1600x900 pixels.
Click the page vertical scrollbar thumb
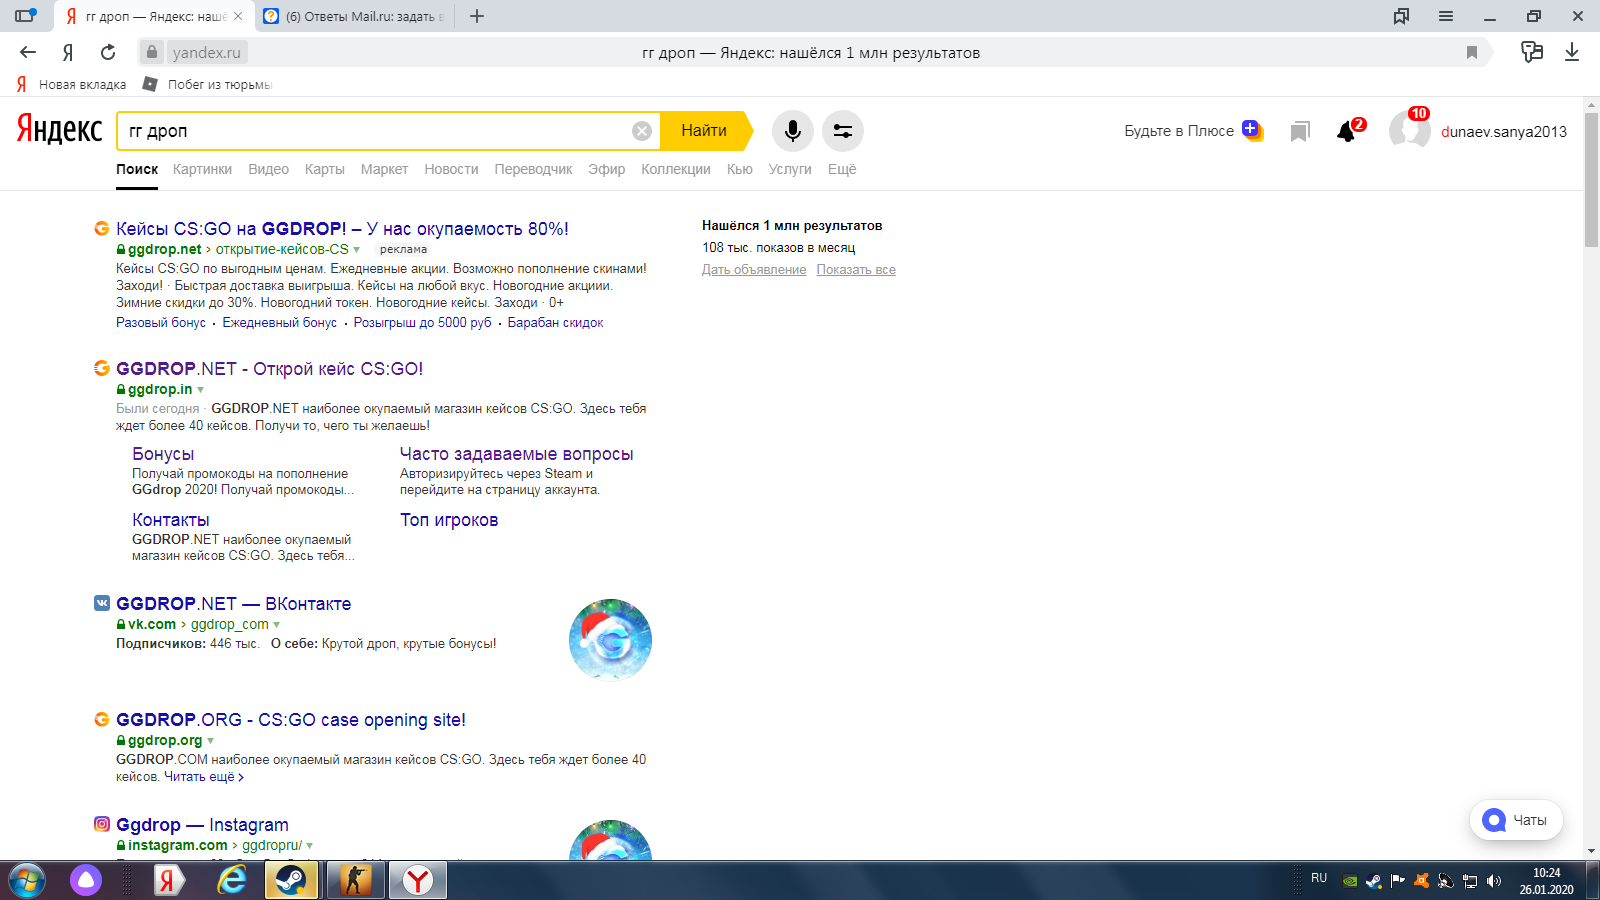point(1591,180)
